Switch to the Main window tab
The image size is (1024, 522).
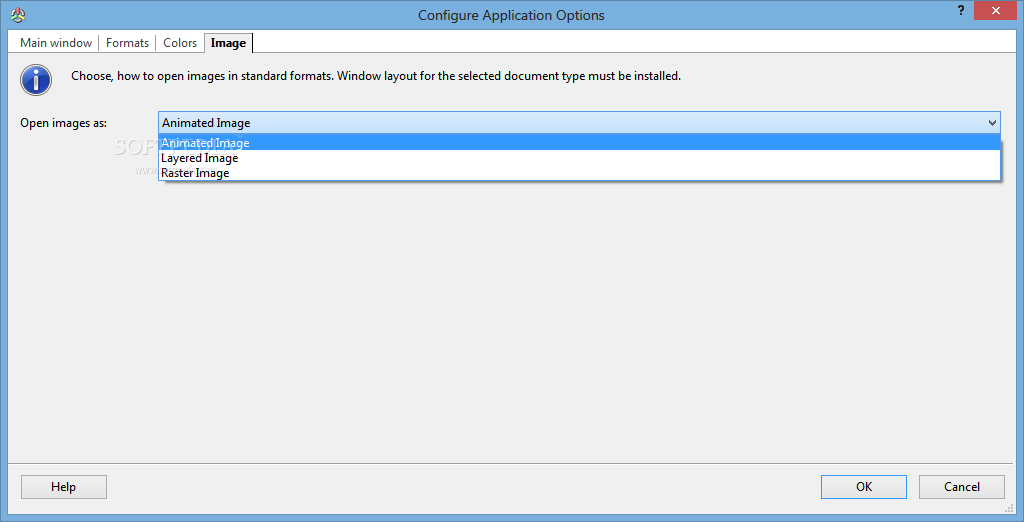tap(56, 42)
